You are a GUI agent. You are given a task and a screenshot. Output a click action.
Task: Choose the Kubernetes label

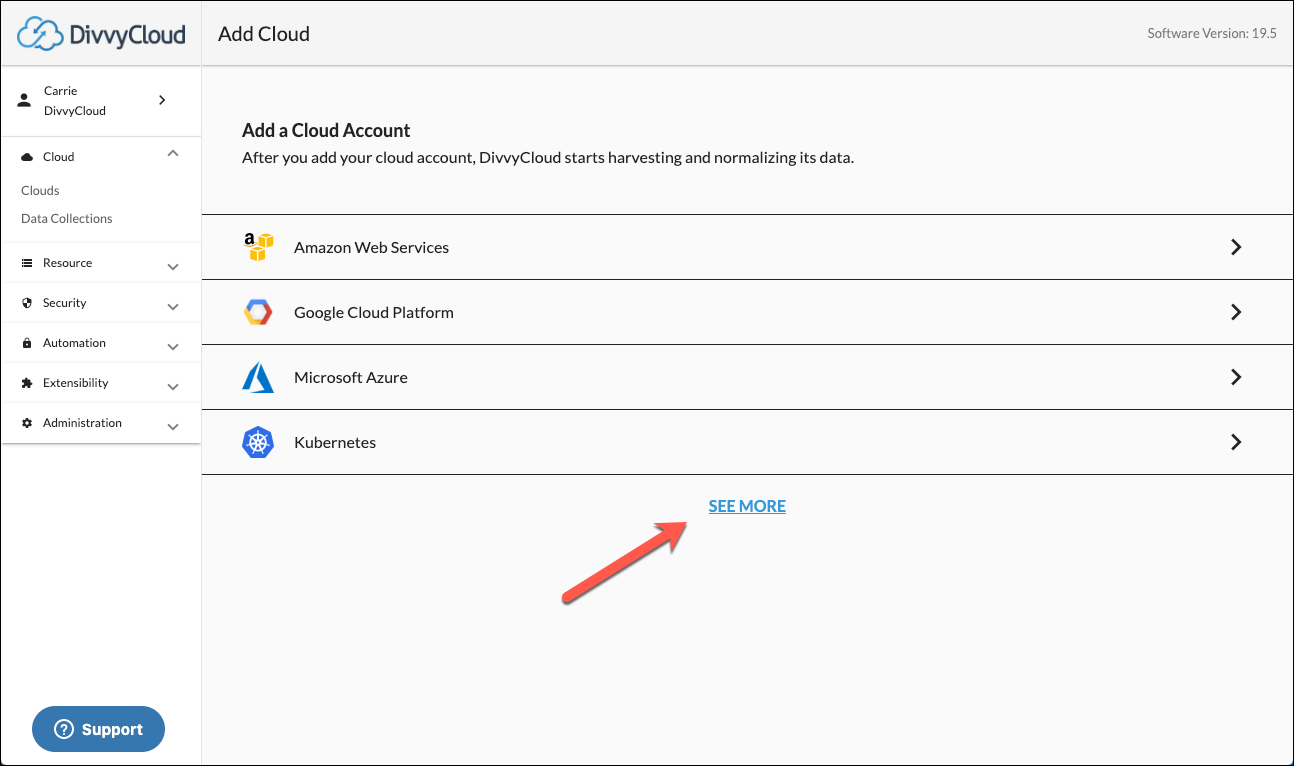pos(335,442)
